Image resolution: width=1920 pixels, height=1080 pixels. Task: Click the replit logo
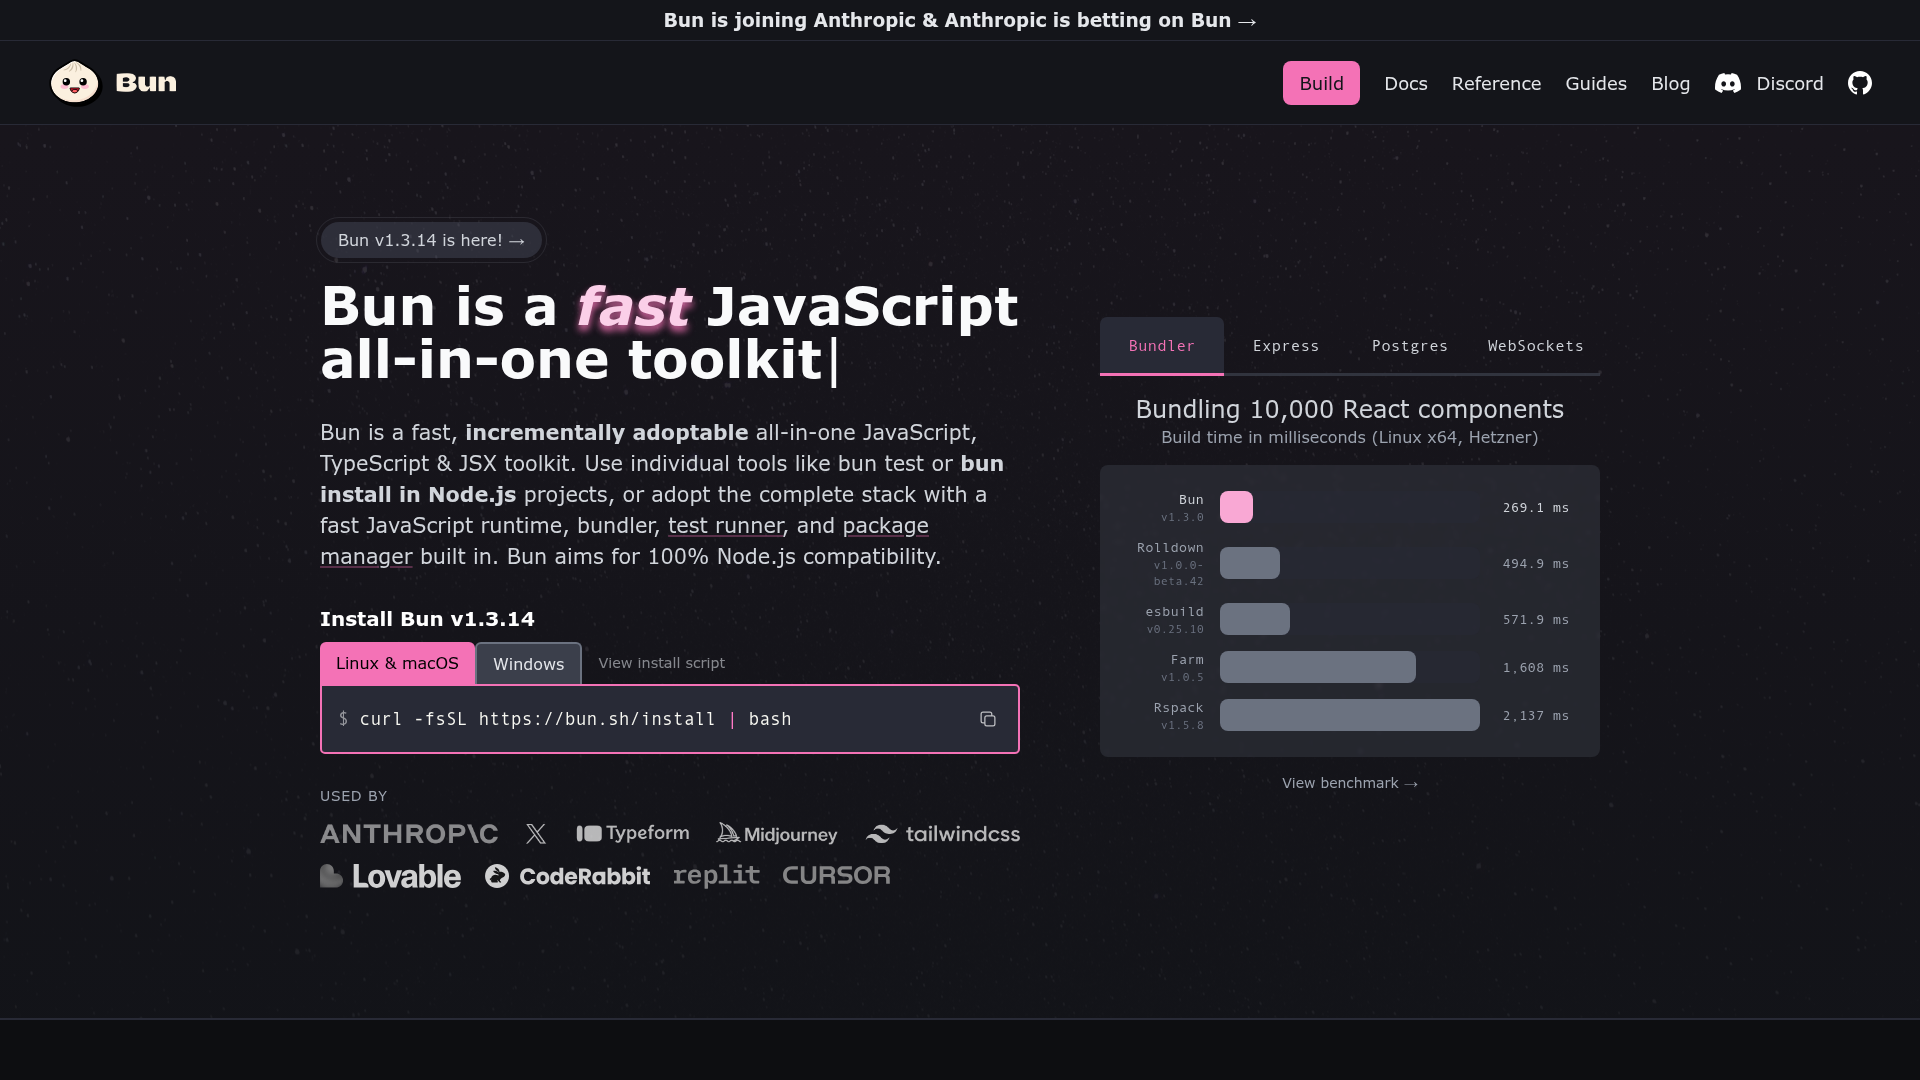[716, 876]
